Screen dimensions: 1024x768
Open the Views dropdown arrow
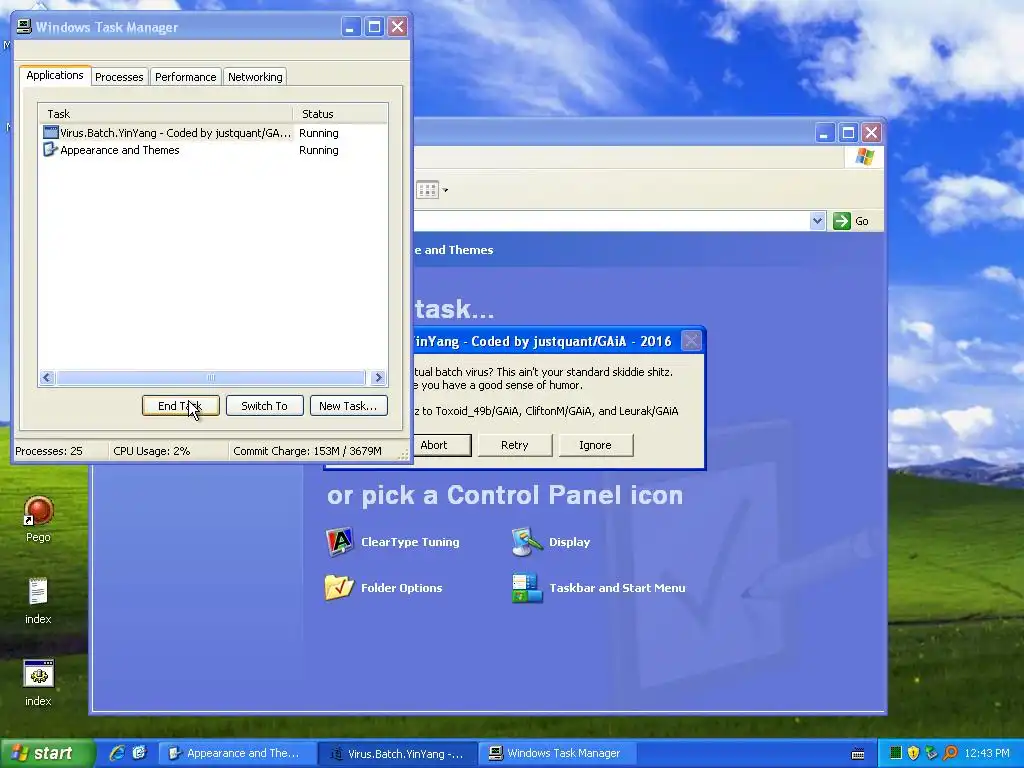[445, 190]
